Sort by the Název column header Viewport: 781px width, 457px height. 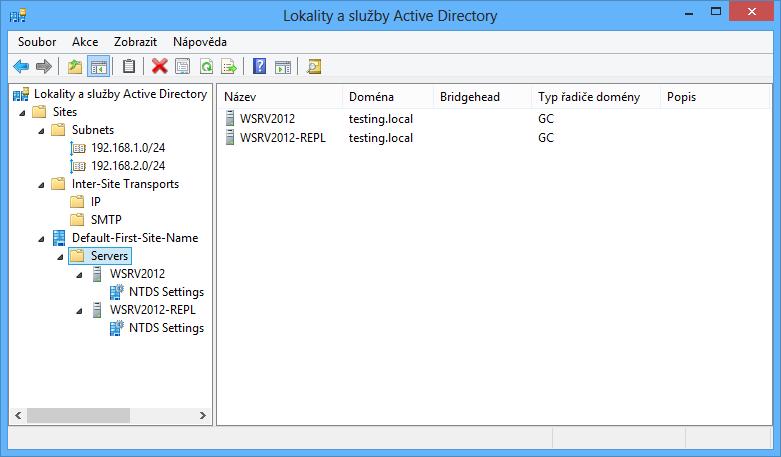click(280, 97)
